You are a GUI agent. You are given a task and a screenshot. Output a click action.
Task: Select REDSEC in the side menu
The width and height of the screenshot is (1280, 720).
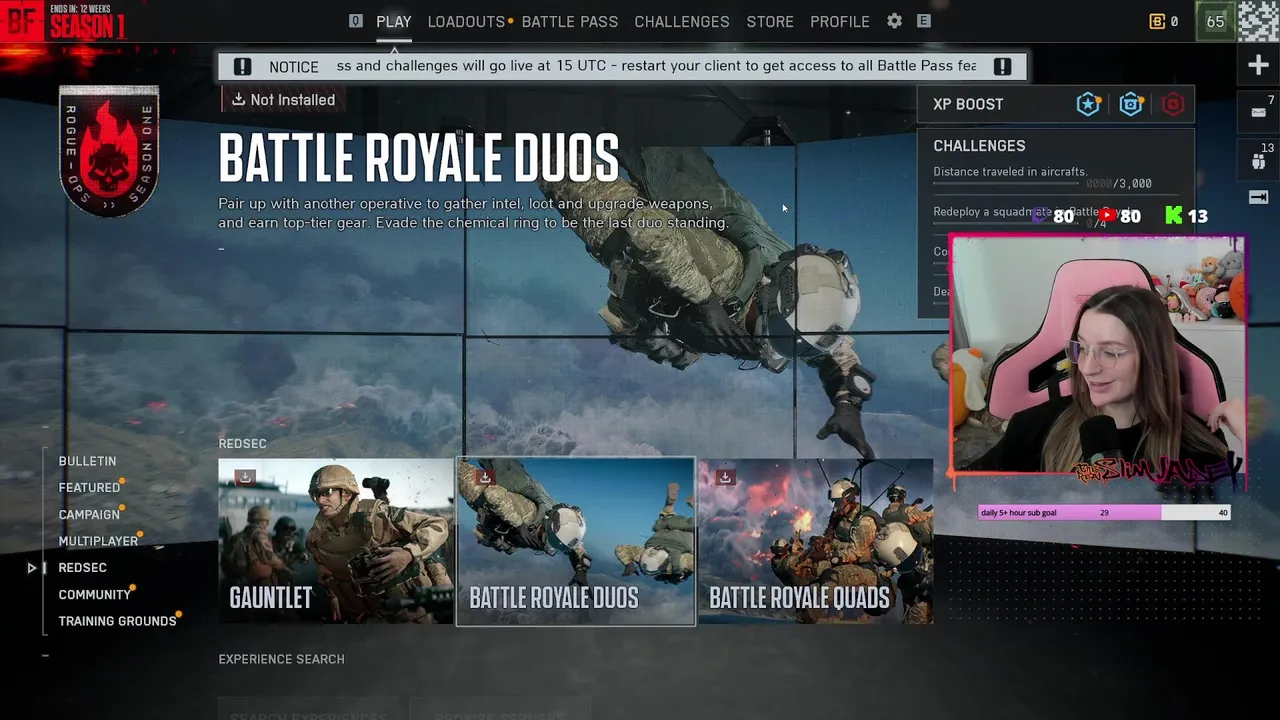coord(82,568)
